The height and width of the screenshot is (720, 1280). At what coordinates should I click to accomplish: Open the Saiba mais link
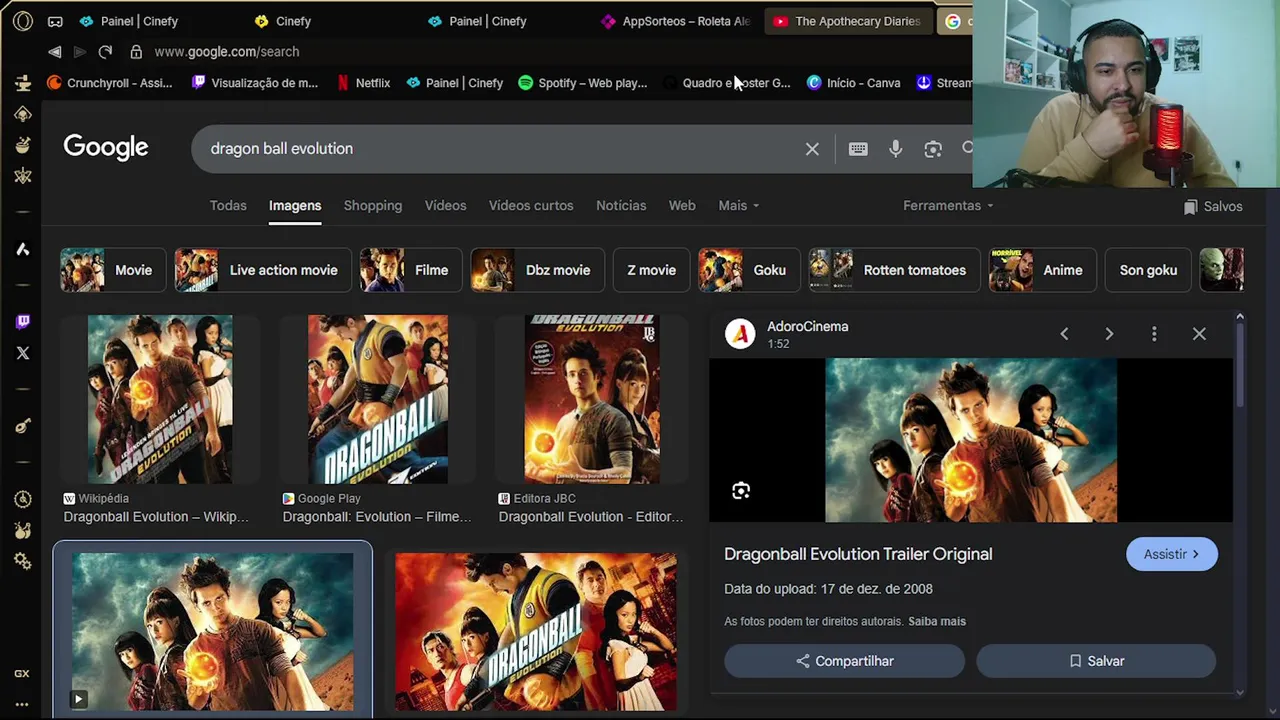[x=937, y=621]
